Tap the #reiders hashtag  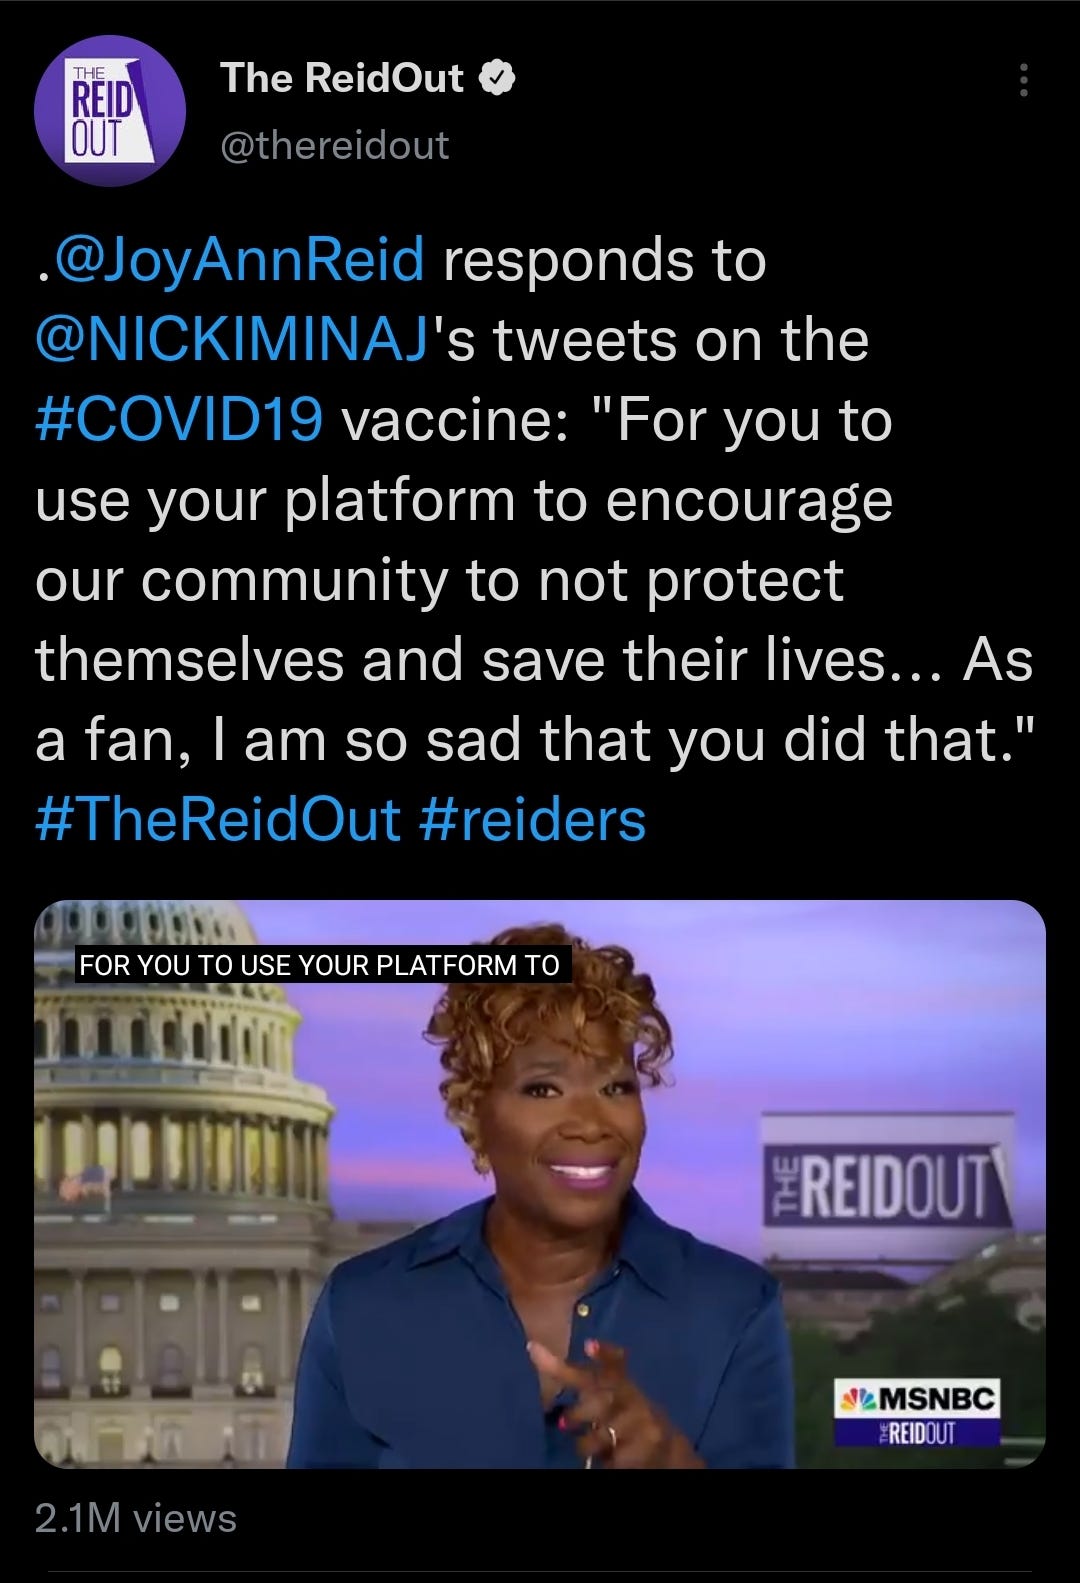(533, 820)
